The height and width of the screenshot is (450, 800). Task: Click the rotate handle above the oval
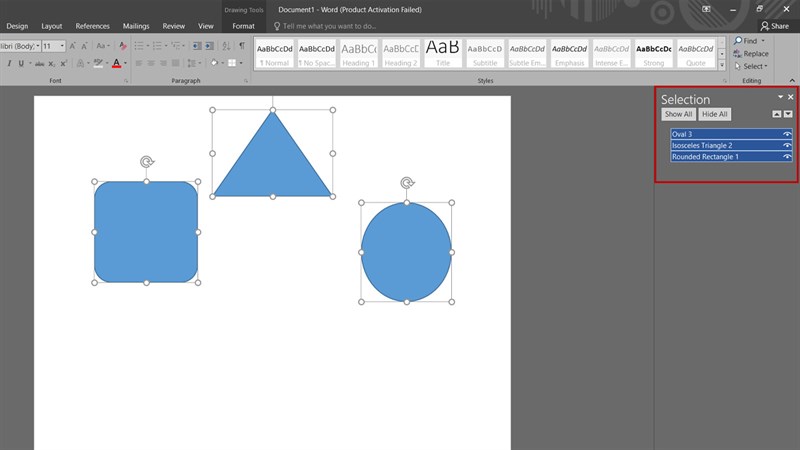point(407,183)
